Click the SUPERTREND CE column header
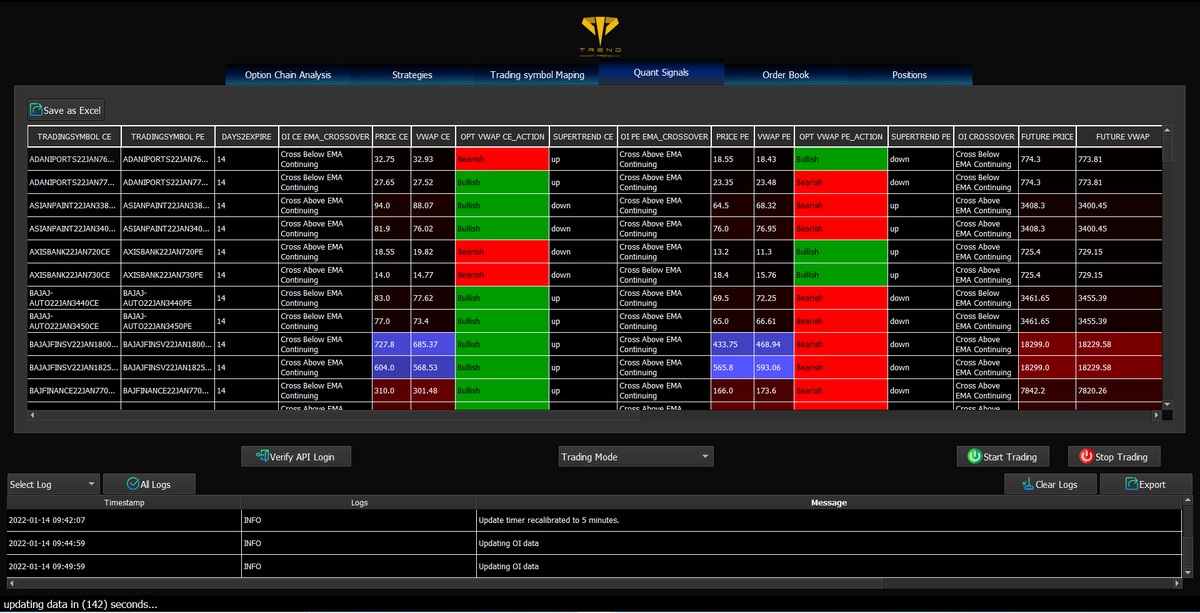Viewport: 1200px width, 613px height. coord(583,136)
